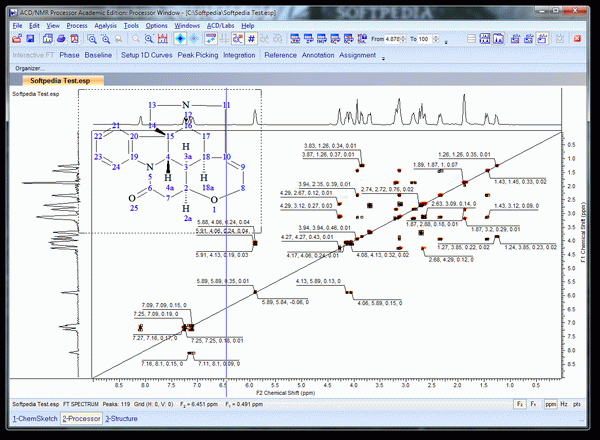Toggle the molecular structure display icon

click(238, 39)
